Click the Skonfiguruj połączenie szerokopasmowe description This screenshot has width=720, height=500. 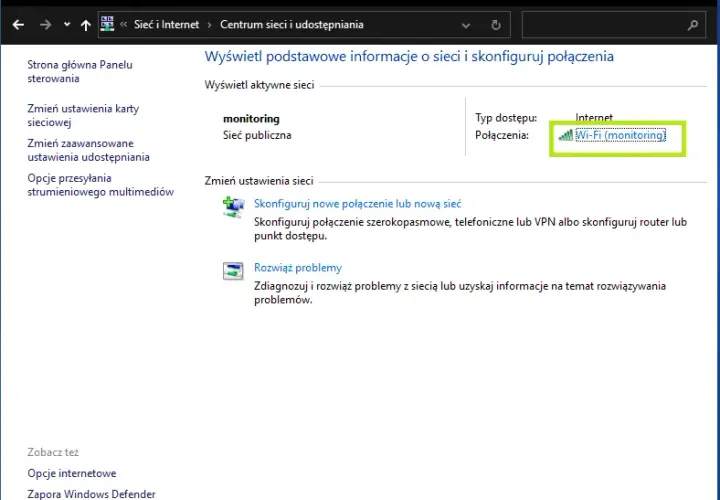(x=471, y=229)
